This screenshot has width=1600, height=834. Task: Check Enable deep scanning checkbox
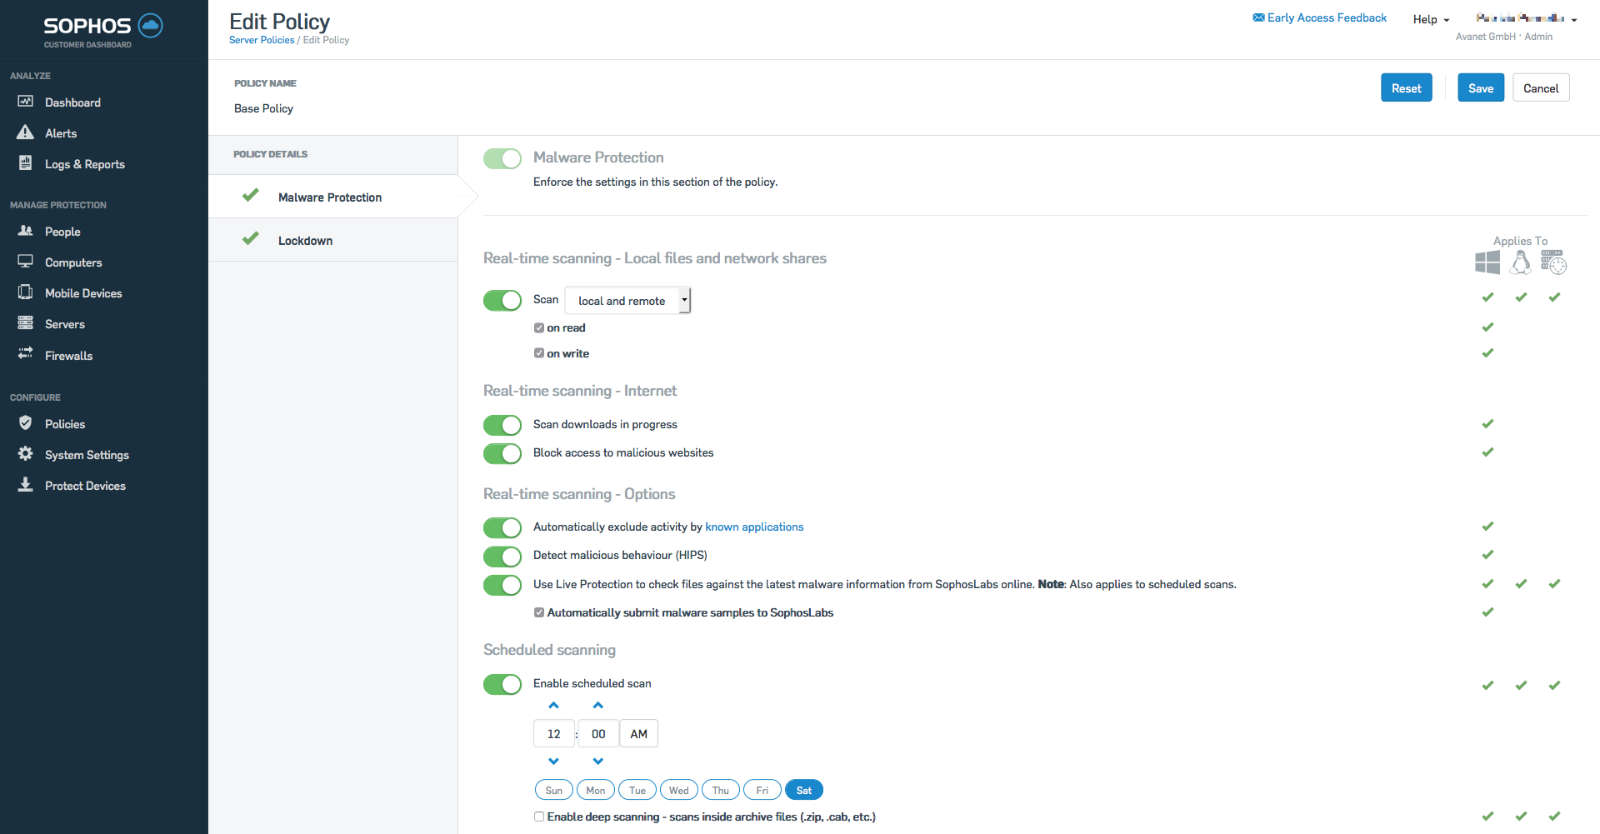[x=539, y=817]
